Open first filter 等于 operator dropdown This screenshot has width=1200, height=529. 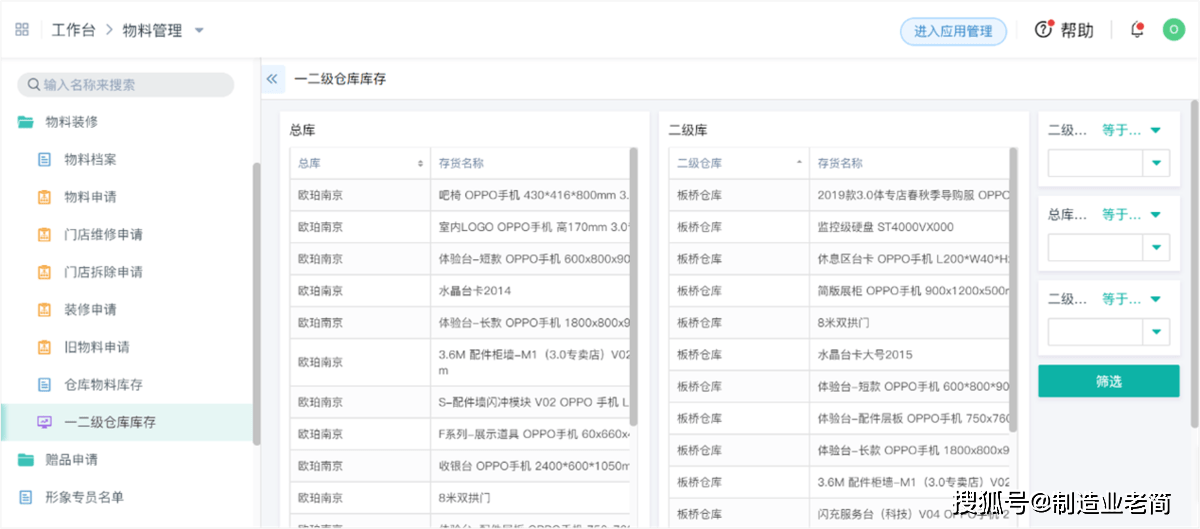coord(1131,130)
